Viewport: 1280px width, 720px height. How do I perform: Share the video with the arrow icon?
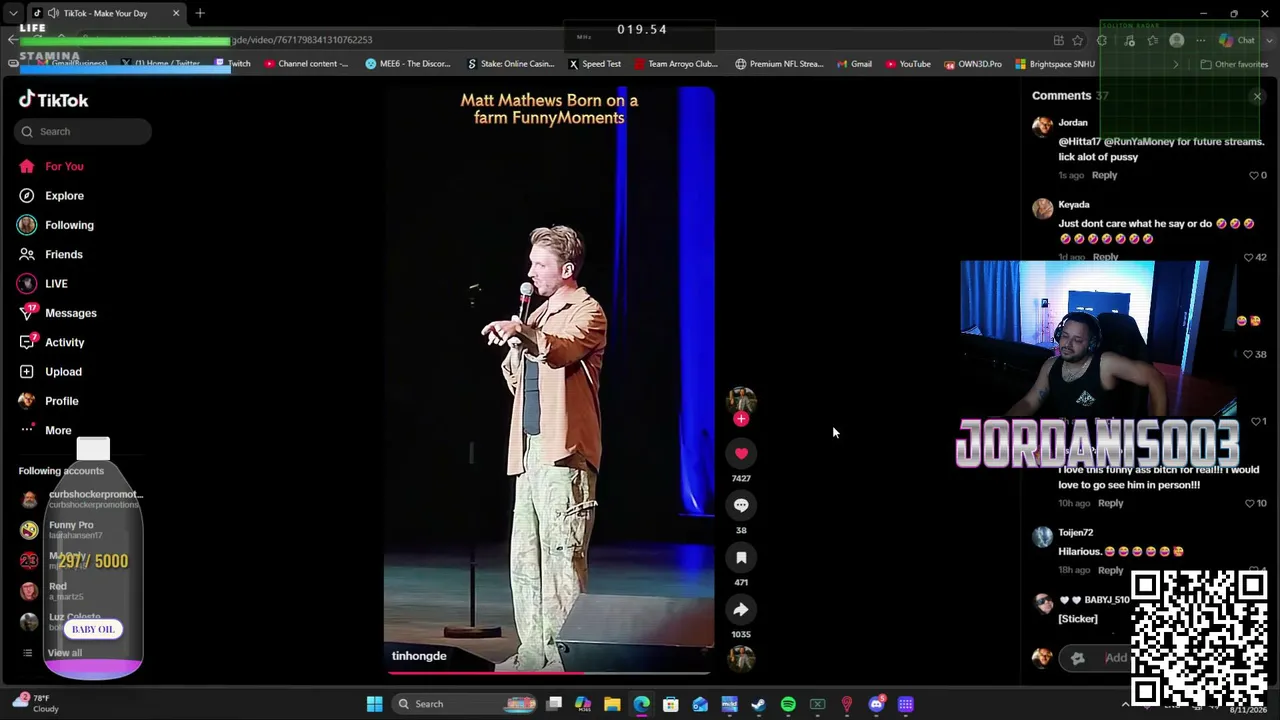[741, 610]
